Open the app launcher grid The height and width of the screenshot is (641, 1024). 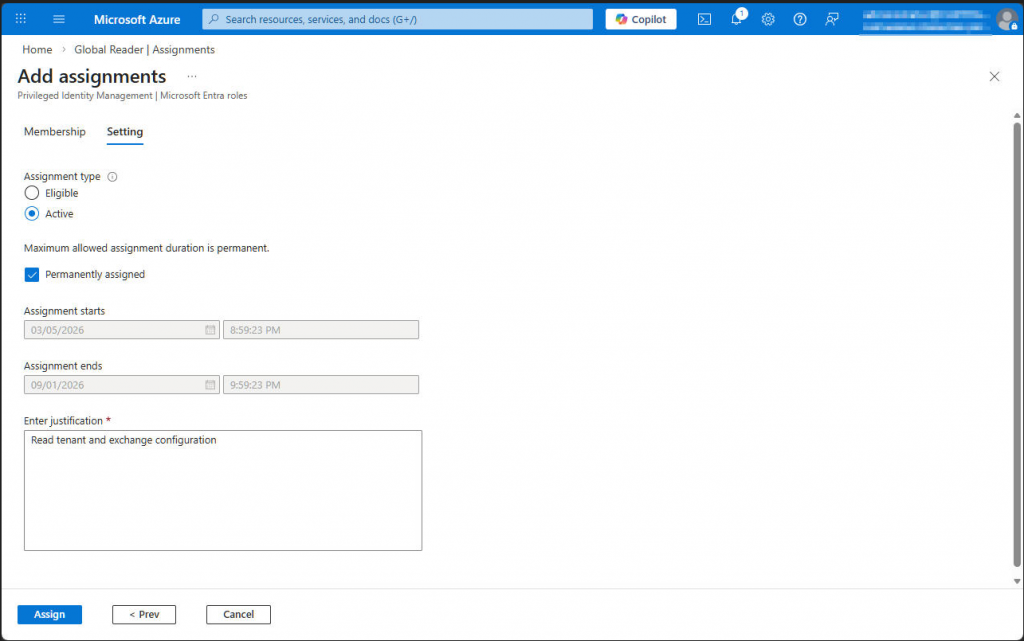(20, 18)
